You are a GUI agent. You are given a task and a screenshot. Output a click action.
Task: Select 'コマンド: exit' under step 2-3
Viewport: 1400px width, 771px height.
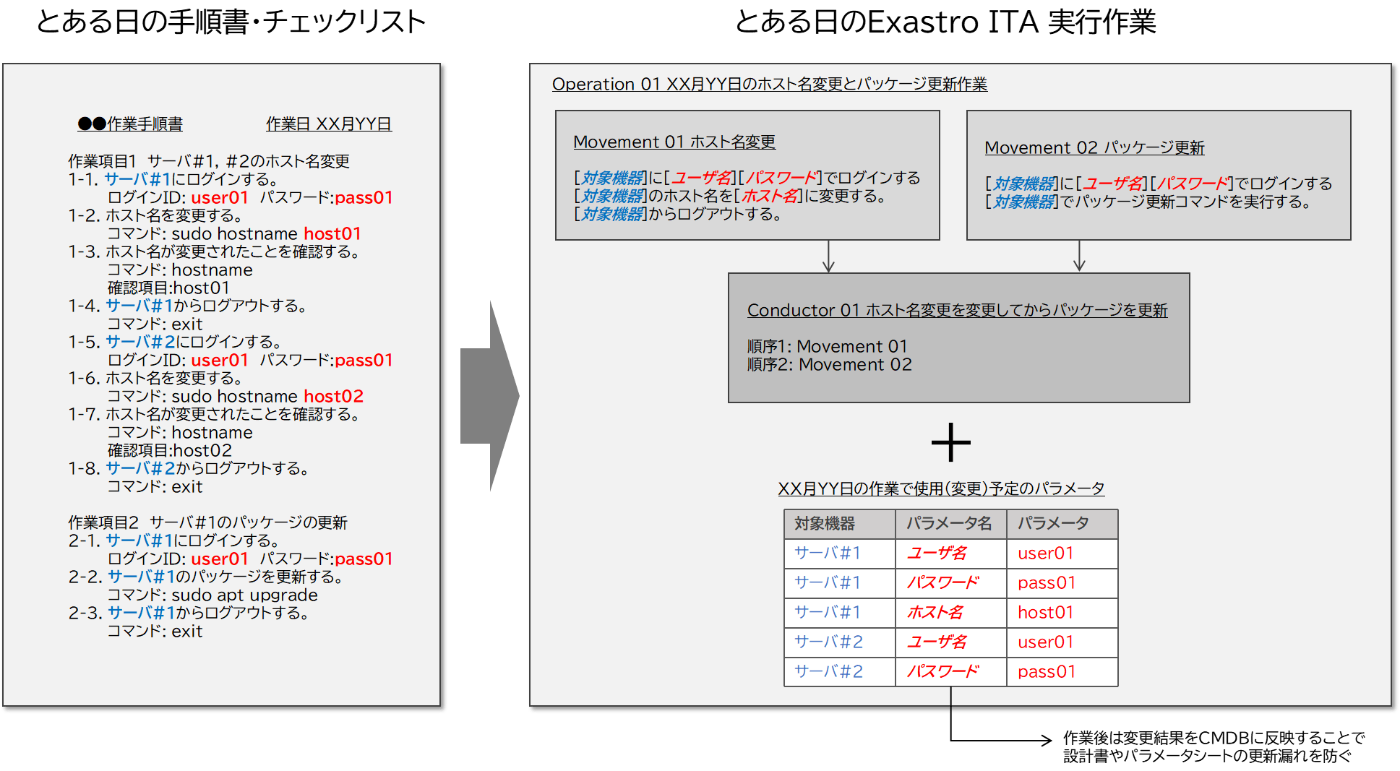click(x=155, y=631)
